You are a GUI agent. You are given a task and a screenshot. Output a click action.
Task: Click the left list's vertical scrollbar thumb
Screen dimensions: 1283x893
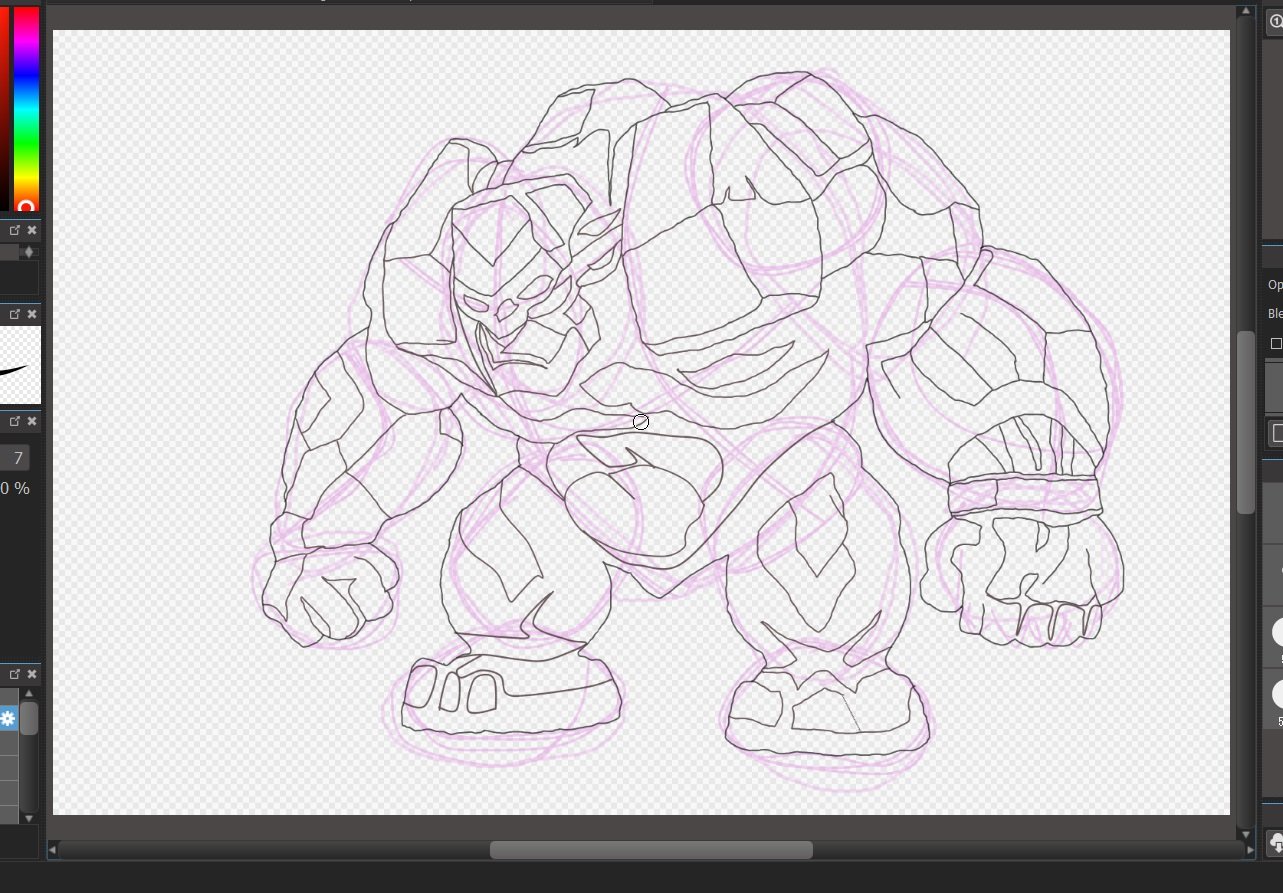[29, 717]
